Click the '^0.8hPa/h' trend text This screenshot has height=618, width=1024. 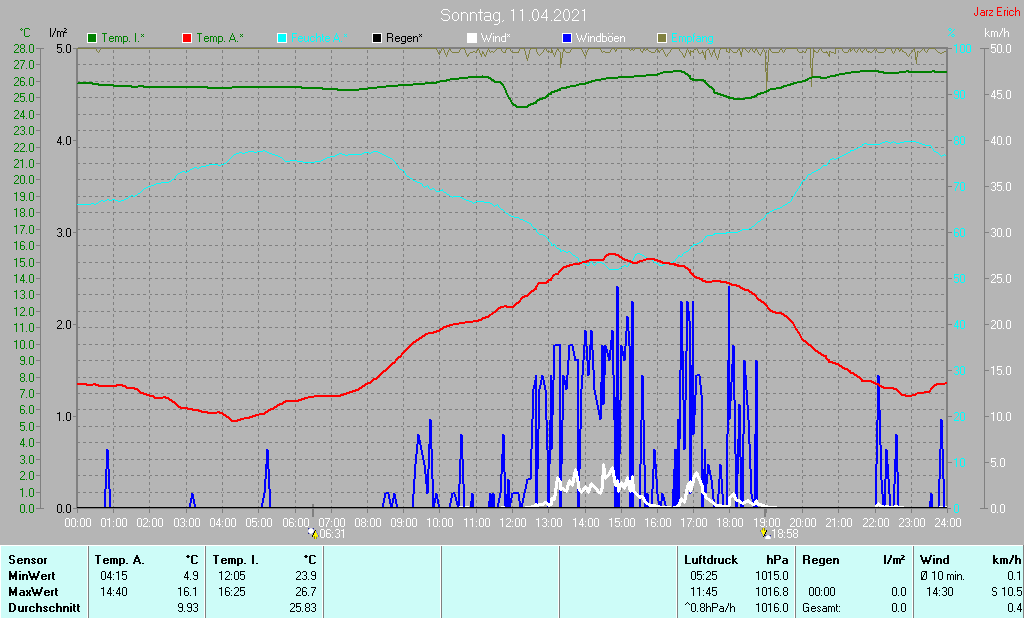[710, 608]
